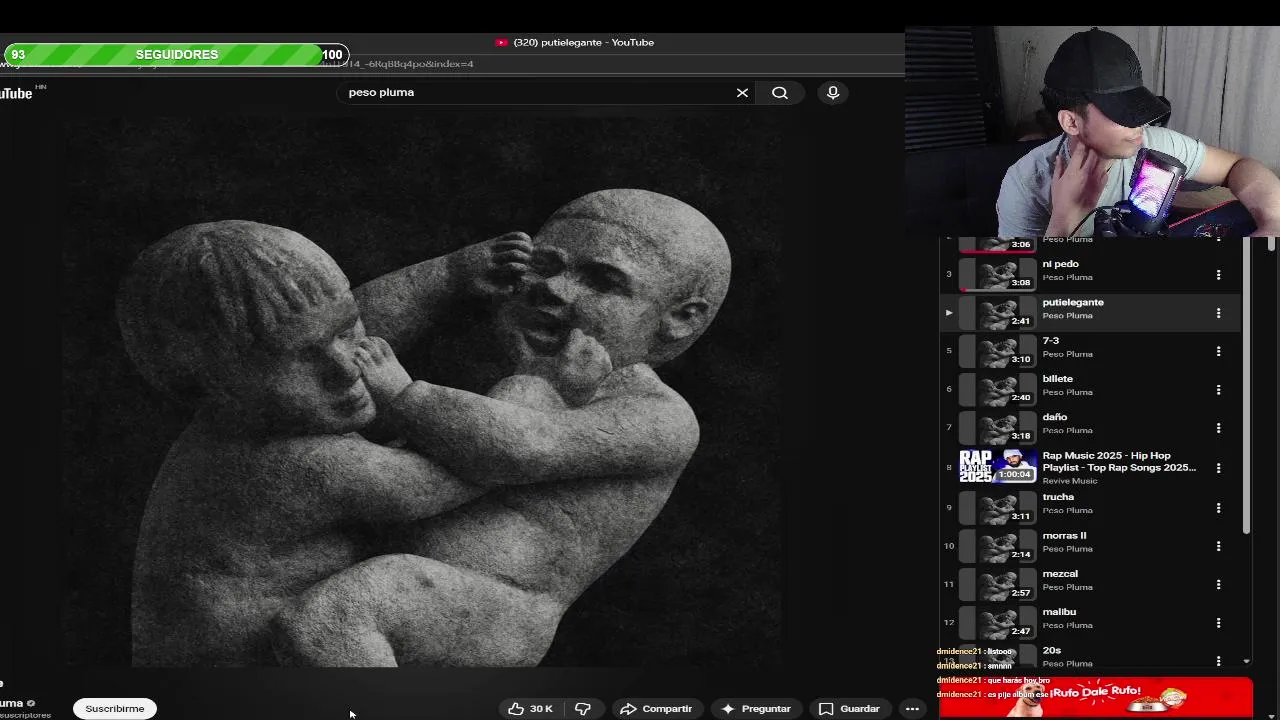Select the '7-3' thumbnail in playlist
This screenshot has width=1280, height=720.
[x=998, y=350]
